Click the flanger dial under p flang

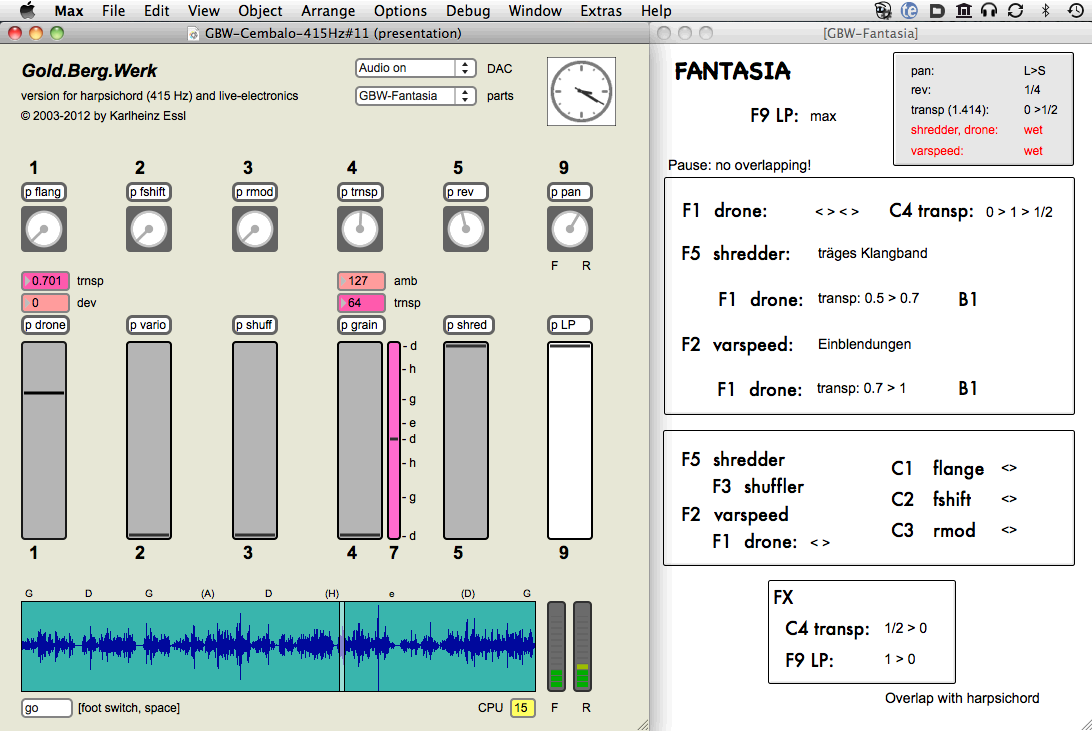click(x=44, y=230)
